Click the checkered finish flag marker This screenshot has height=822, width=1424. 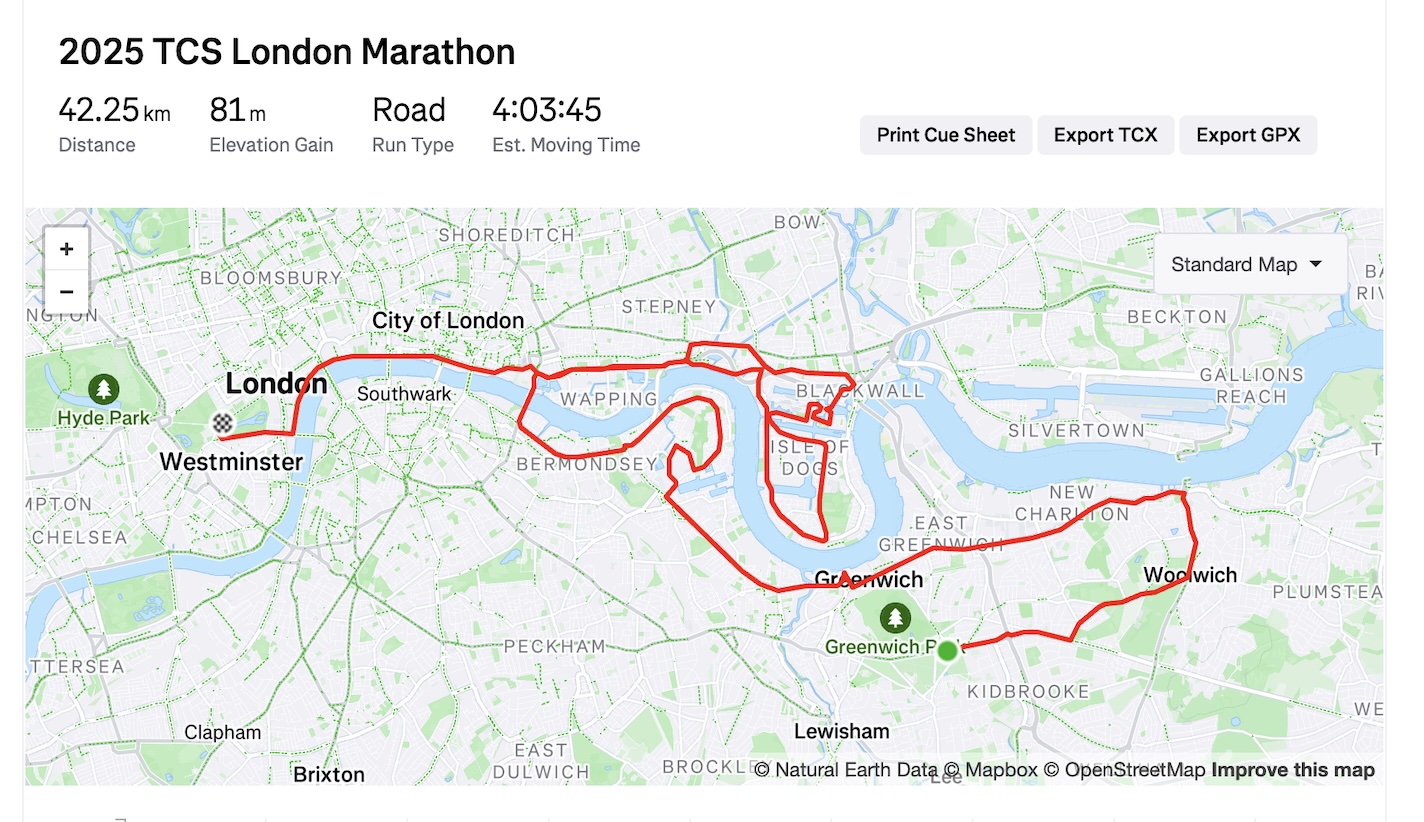pyautogui.click(x=222, y=425)
